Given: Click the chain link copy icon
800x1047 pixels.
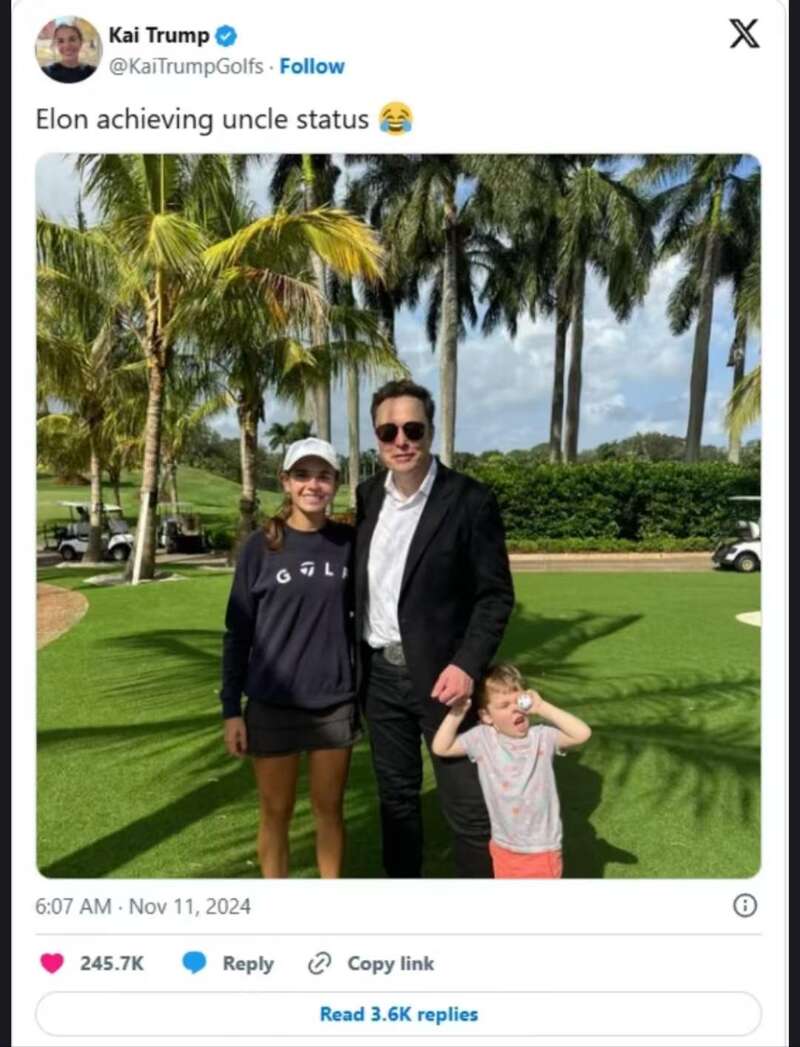Looking at the screenshot, I should click(x=319, y=964).
